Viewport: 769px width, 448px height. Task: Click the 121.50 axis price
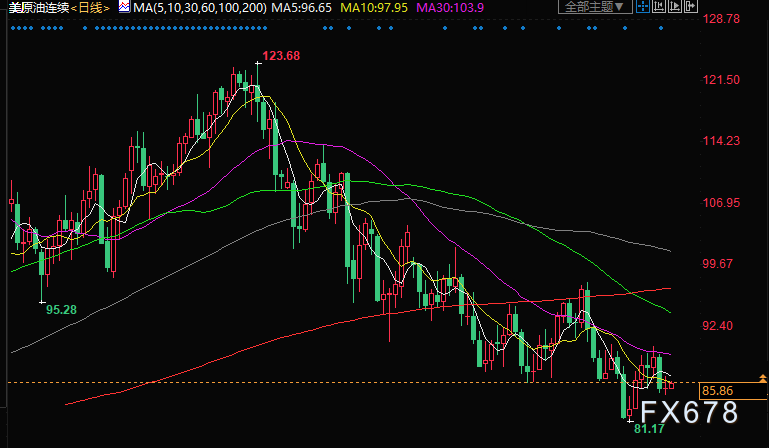(x=721, y=79)
